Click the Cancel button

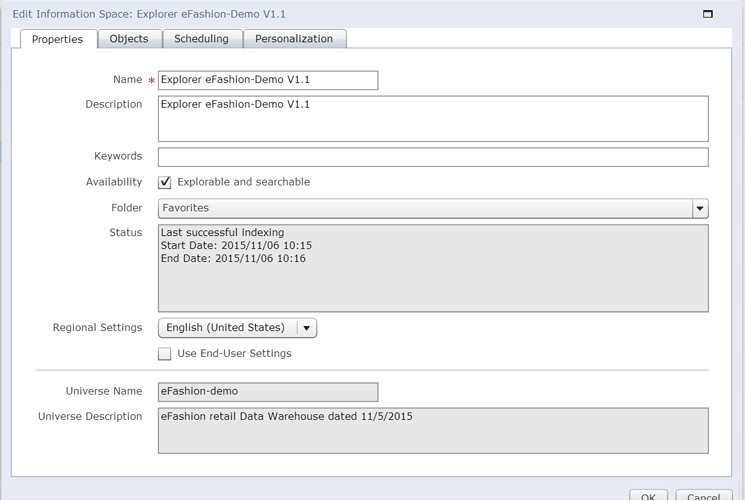[x=704, y=496]
